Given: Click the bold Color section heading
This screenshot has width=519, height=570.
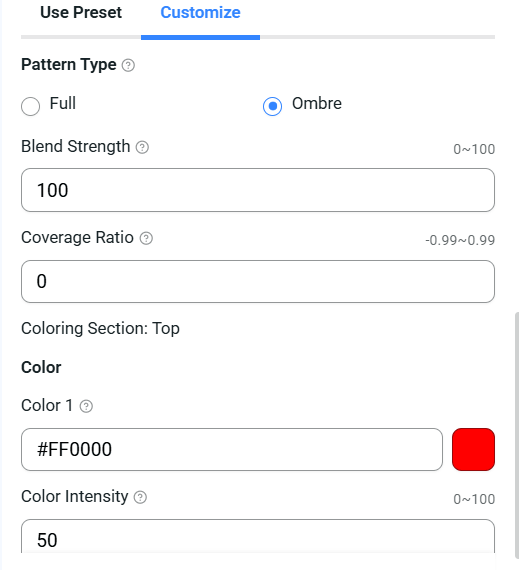Looking at the screenshot, I should click(x=41, y=368).
